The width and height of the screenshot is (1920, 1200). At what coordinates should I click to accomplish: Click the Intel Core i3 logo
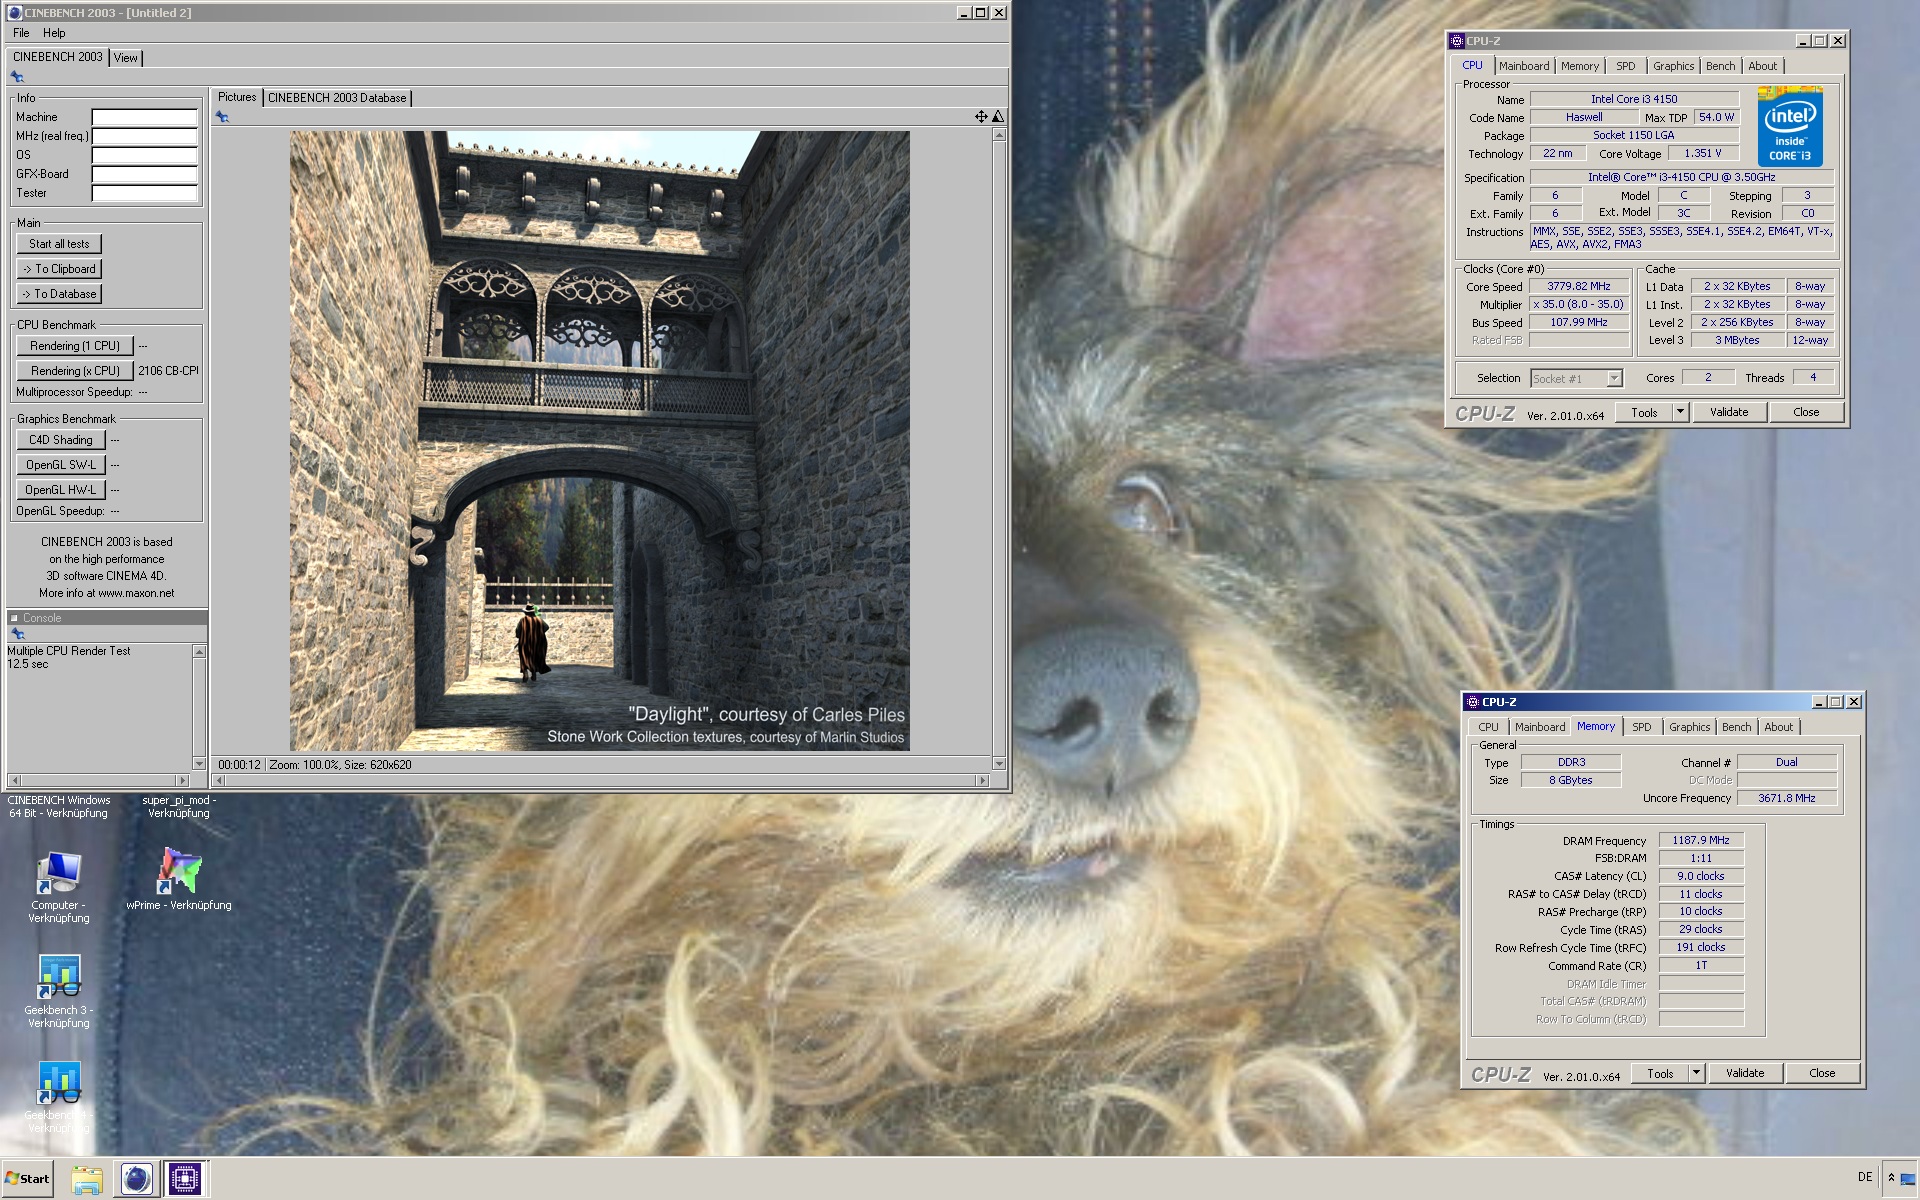[1790, 127]
